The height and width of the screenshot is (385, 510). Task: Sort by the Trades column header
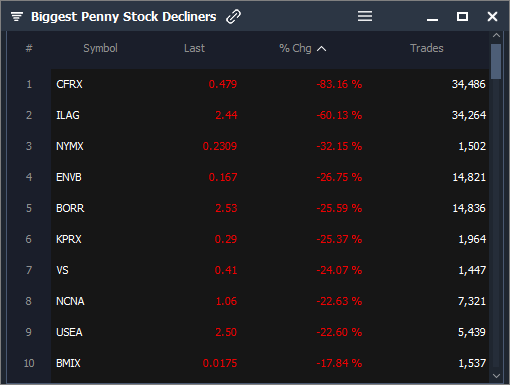pos(427,48)
